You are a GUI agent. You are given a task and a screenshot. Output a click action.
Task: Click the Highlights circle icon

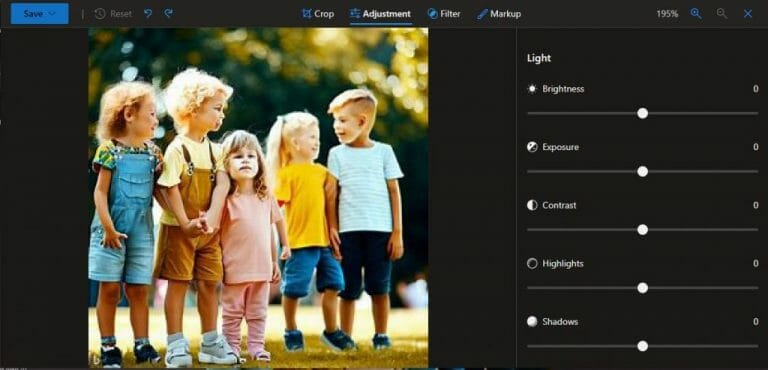(532, 264)
